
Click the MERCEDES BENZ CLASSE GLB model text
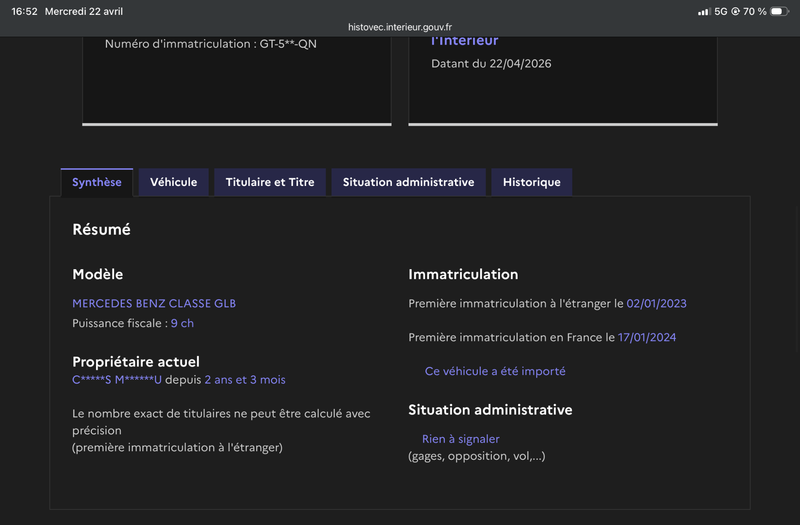tap(154, 304)
